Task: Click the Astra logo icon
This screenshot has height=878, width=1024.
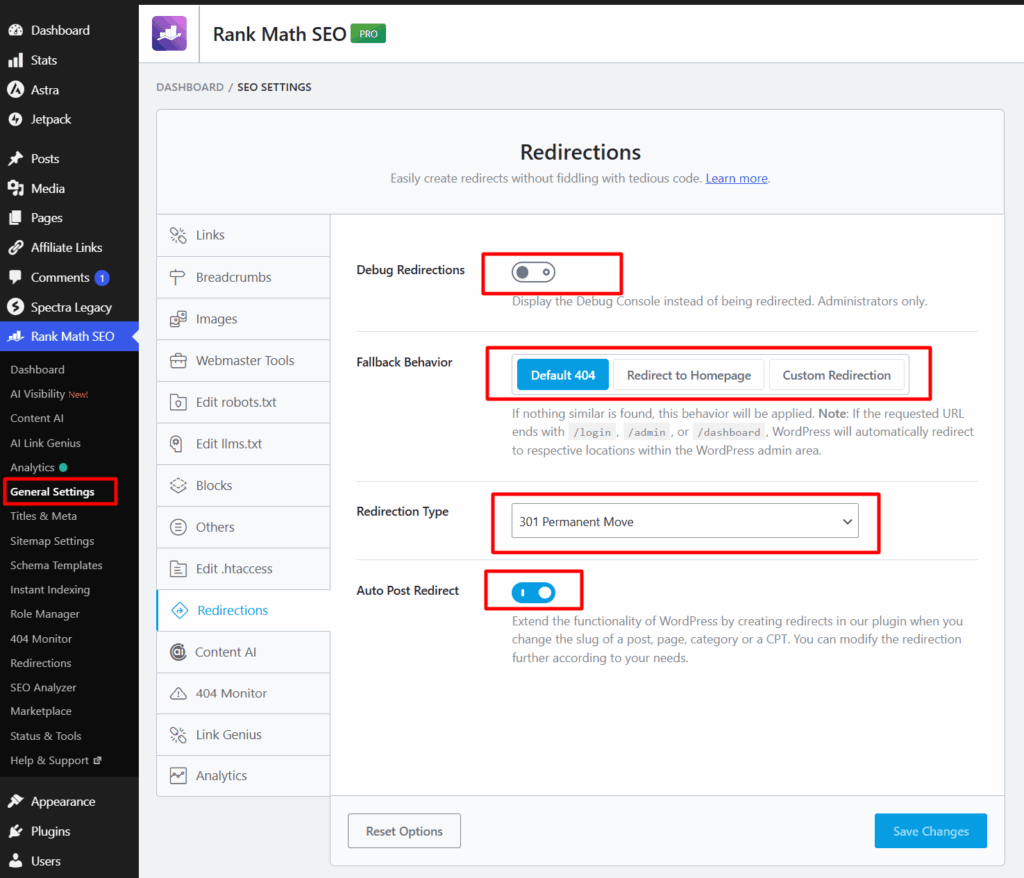Action: click(x=16, y=89)
